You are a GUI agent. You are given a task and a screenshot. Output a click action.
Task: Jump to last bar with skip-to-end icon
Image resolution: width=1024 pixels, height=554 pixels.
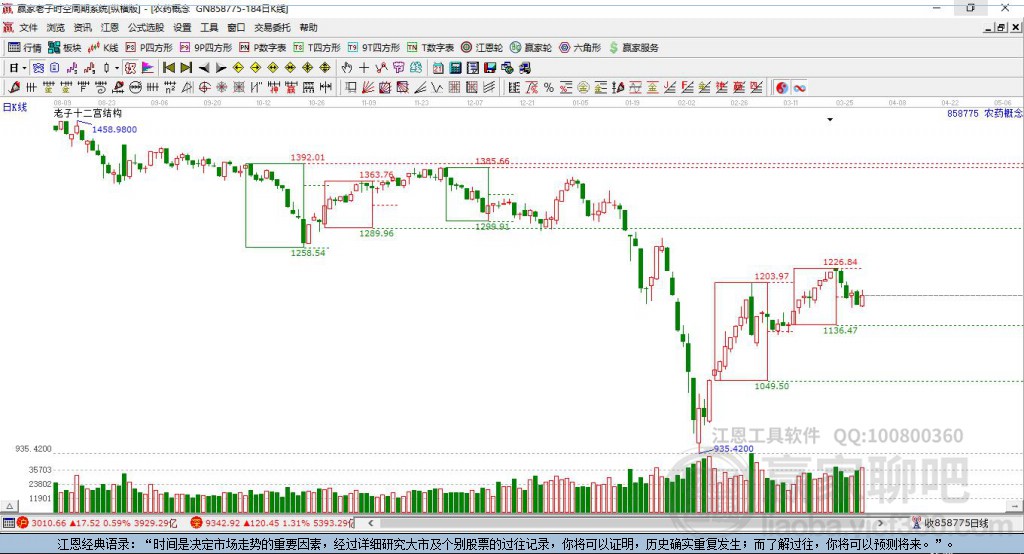(186, 68)
